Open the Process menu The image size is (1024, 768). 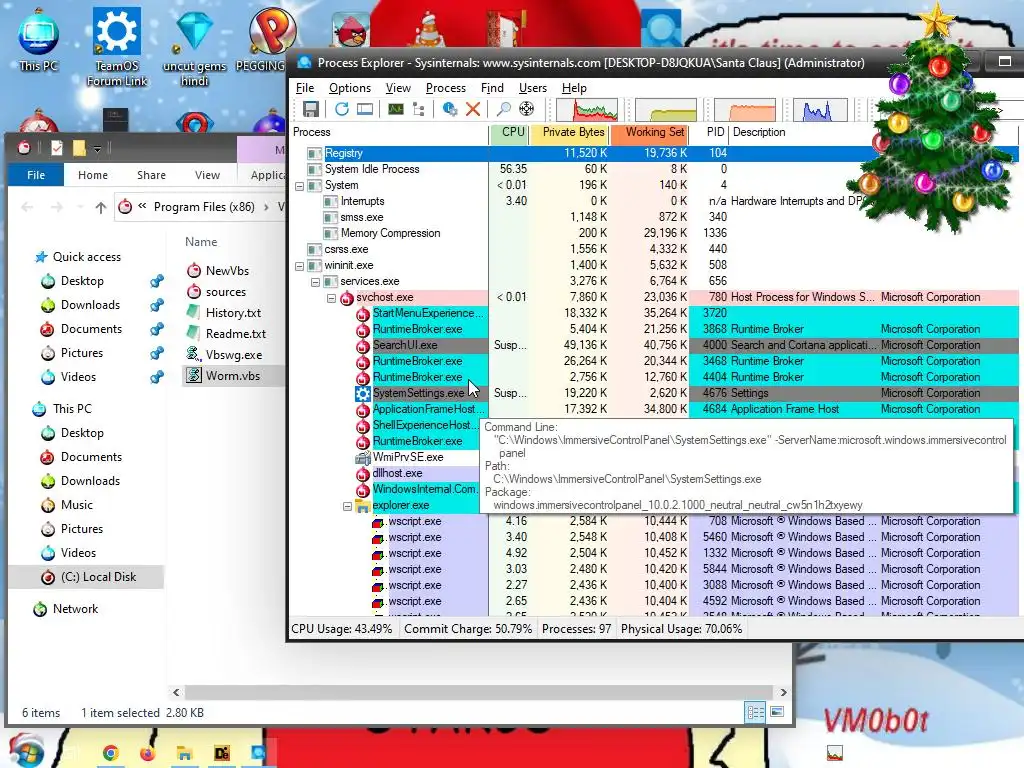coord(445,88)
